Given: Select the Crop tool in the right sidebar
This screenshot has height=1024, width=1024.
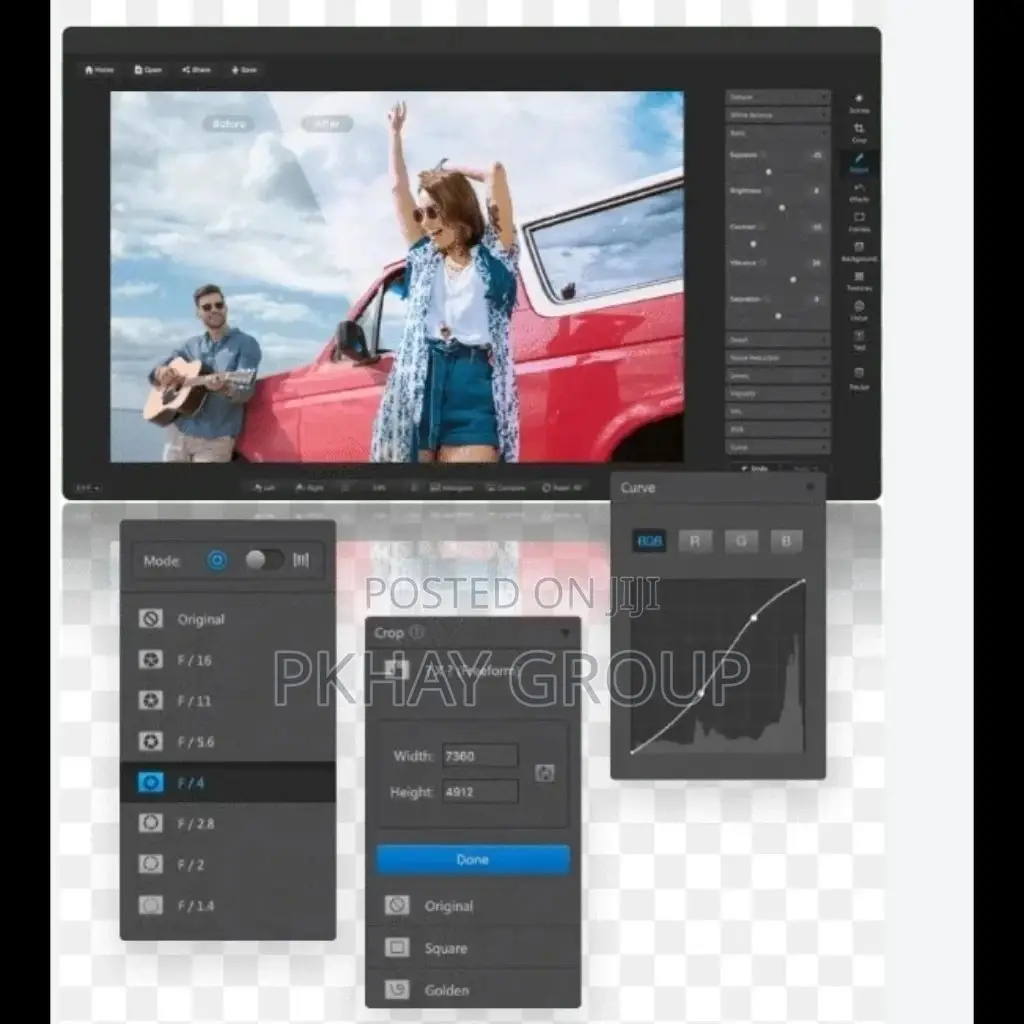Looking at the screenshot, I should [x=859, y=133].
